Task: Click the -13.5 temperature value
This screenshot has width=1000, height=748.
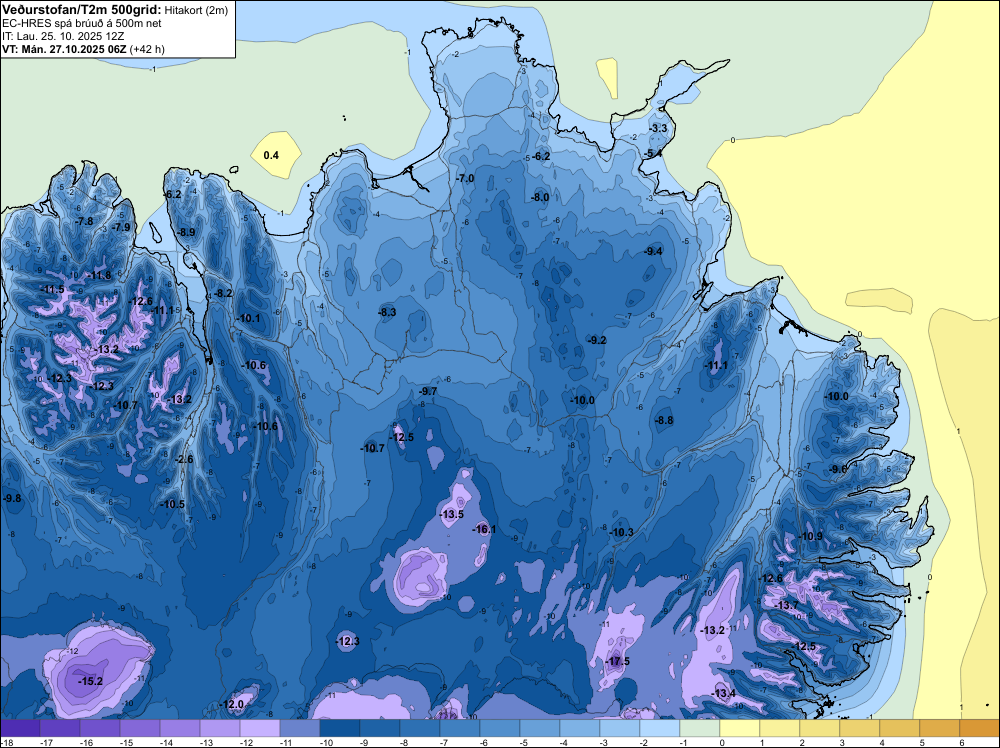Action: tap(452, 514)
